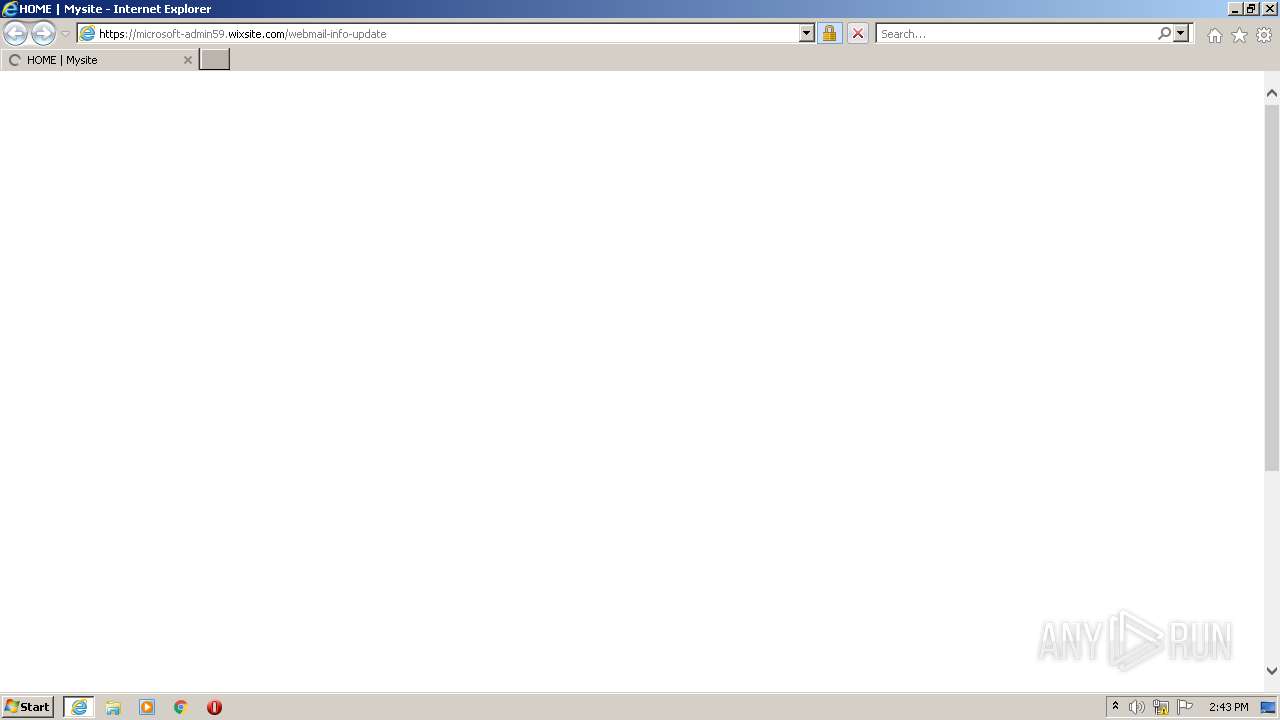The width and height of the screenshot is (1280, 720).
Task: Click the address bar URL field
Action: 448,33
